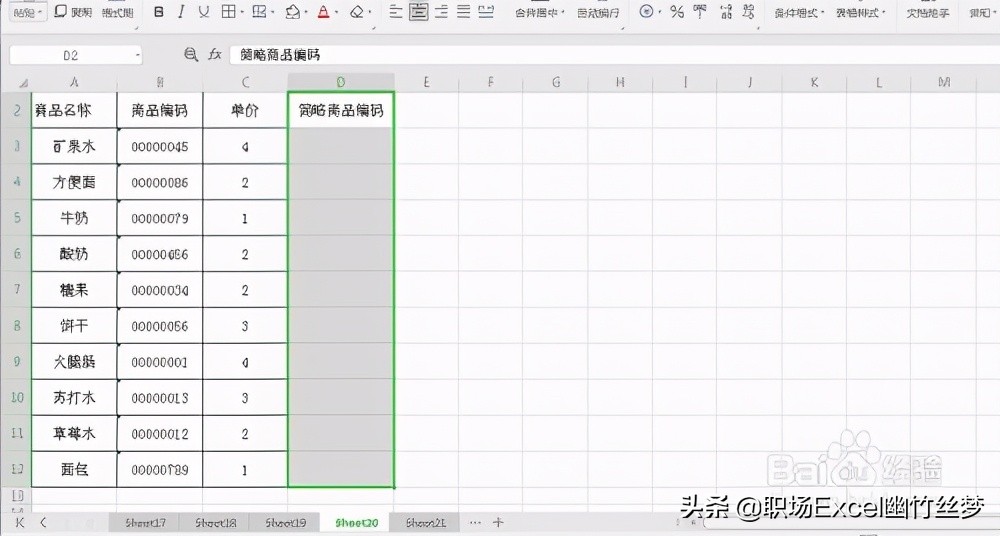Apply the red font color A
Screen dimensions: 1000x536
(x=323, y=11)
